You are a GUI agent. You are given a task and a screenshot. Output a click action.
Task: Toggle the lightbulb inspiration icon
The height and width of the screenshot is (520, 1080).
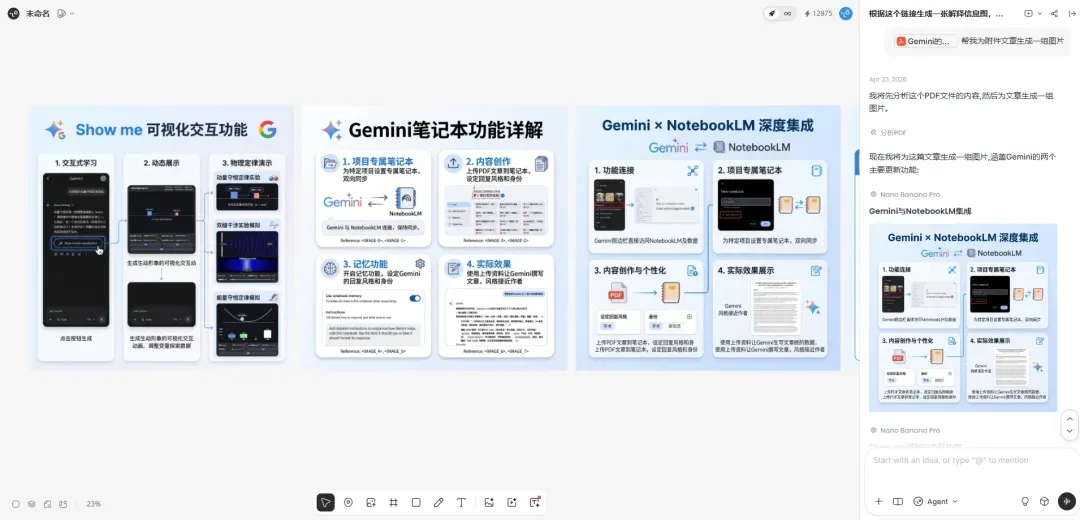[1025, 501]
